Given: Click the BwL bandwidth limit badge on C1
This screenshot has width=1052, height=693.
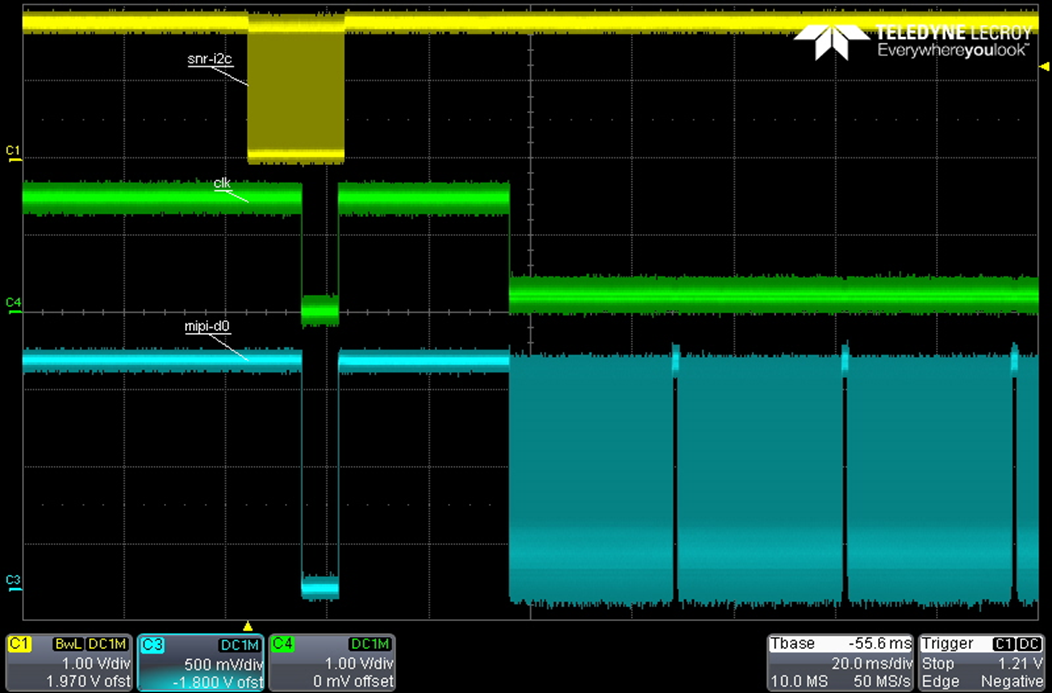Looking at the screenshot, I should pyautogui.click(x=67, y=645).
